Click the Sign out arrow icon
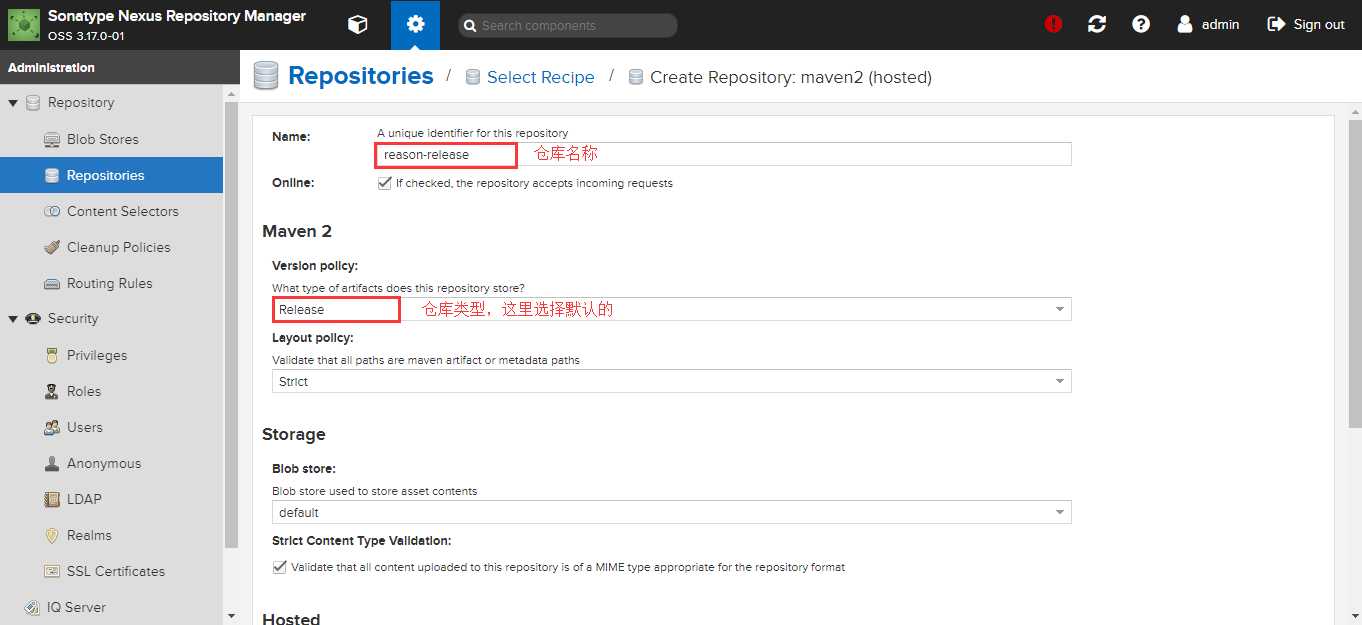Image resolution: width=1362 pixels, height=625 pixels. [x=1276, y=24]
